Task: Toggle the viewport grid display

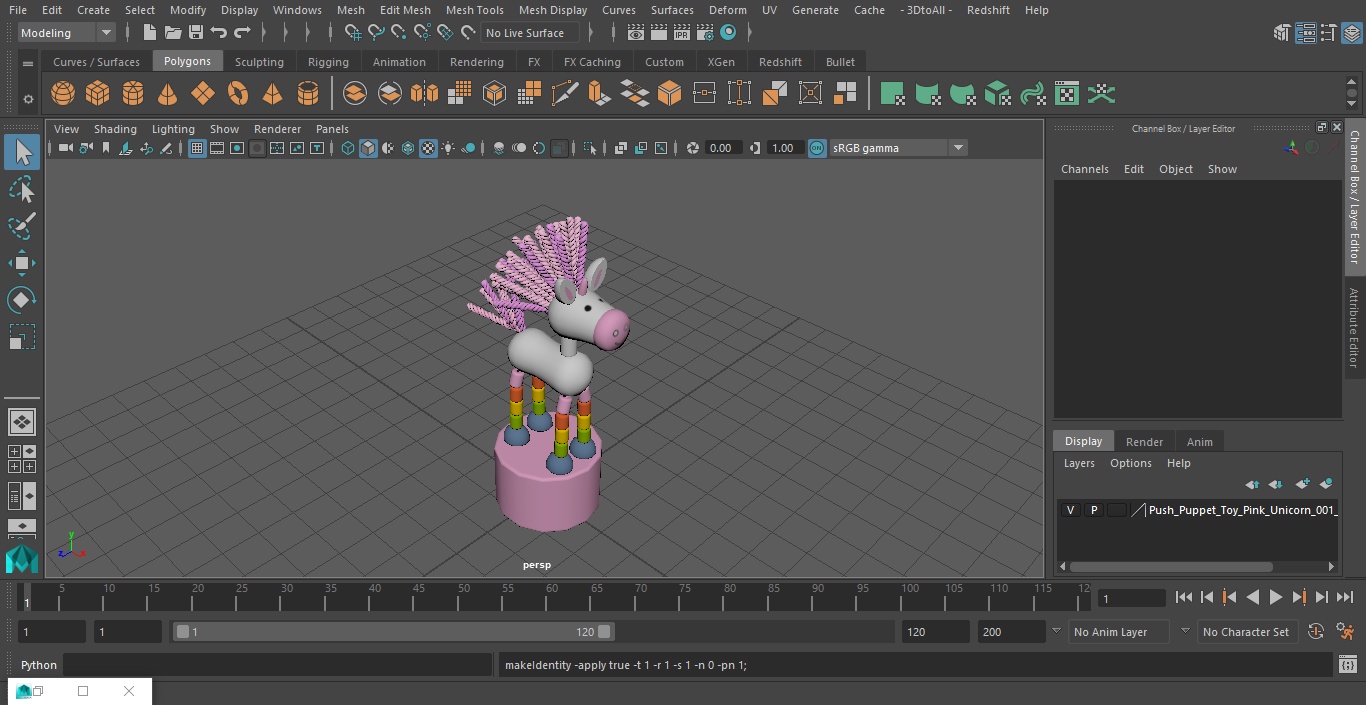Action: [197, 148]
